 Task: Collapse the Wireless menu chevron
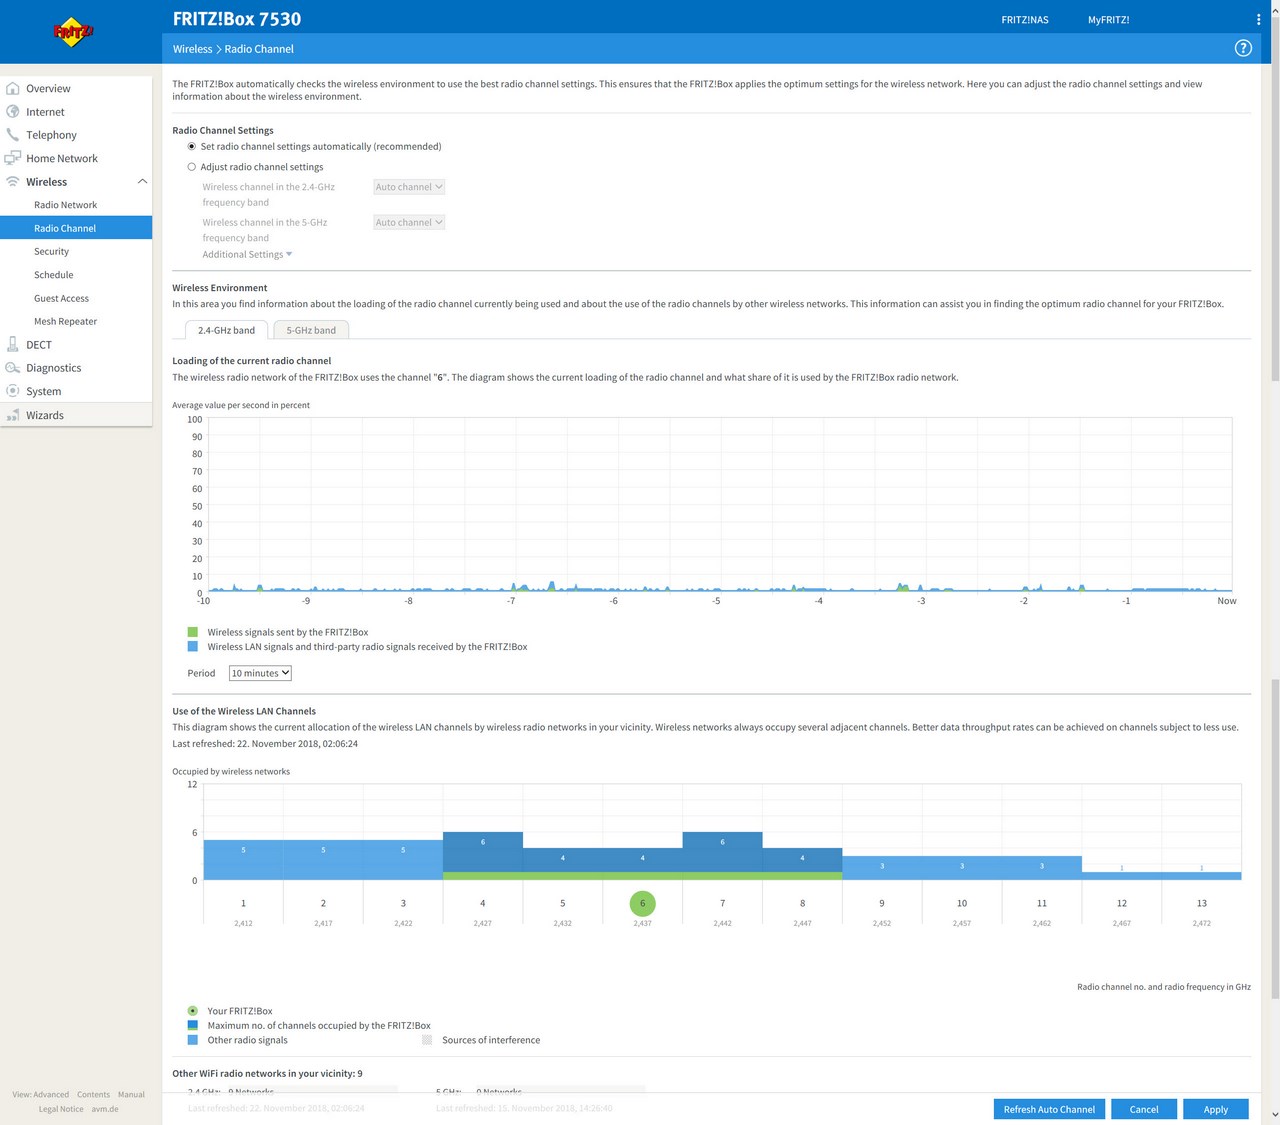coord(142,181)
